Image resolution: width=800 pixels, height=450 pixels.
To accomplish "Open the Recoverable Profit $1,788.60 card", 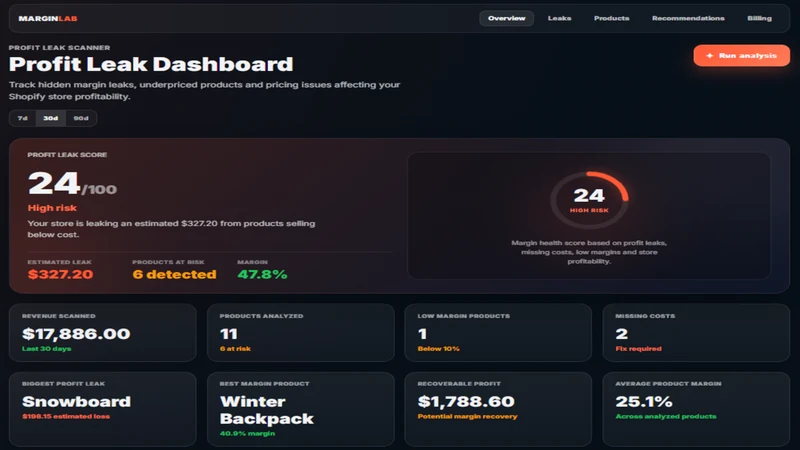I will pyautogui.click(x=498, y=409).
